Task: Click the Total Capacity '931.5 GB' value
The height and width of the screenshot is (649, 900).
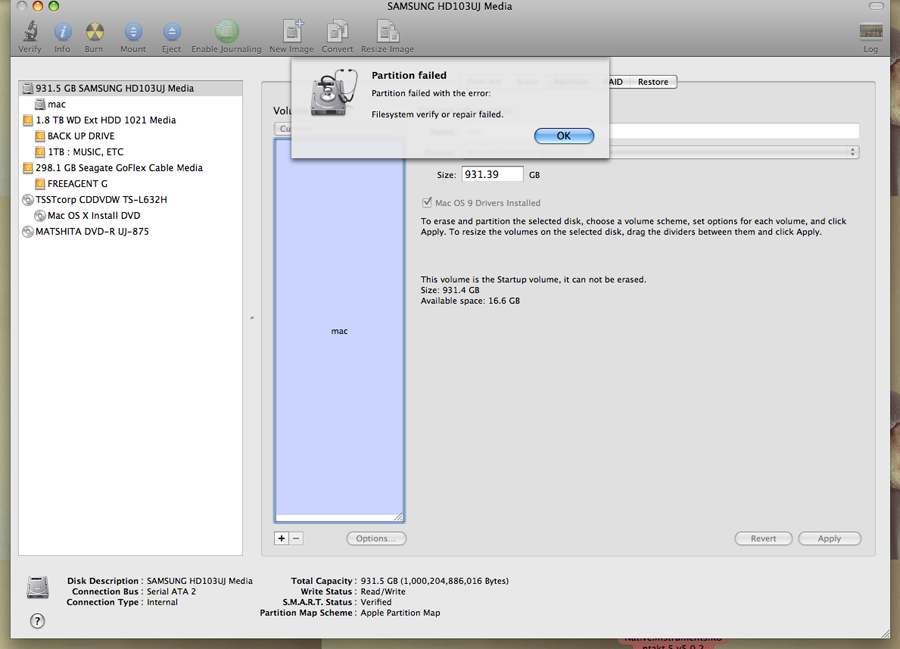Action: pyautogui.click(x=435, y=581)
